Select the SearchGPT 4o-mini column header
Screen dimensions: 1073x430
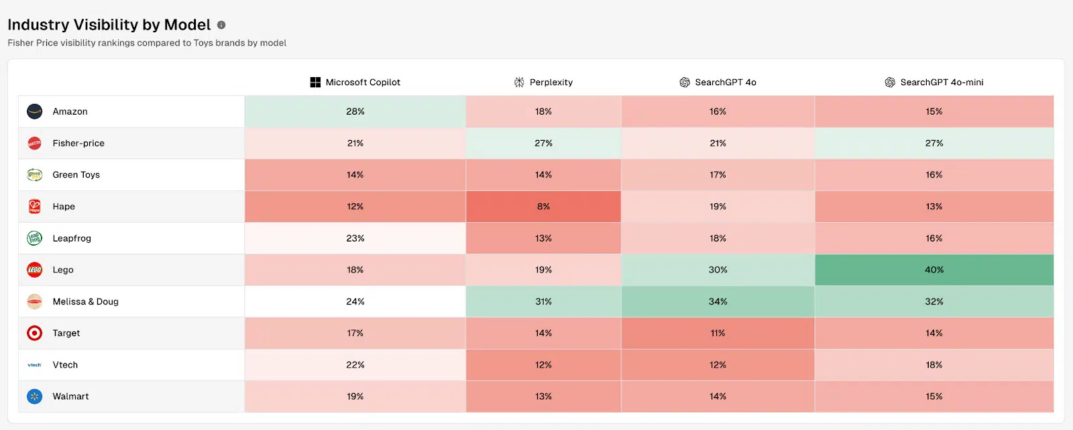tap(934, 82)
